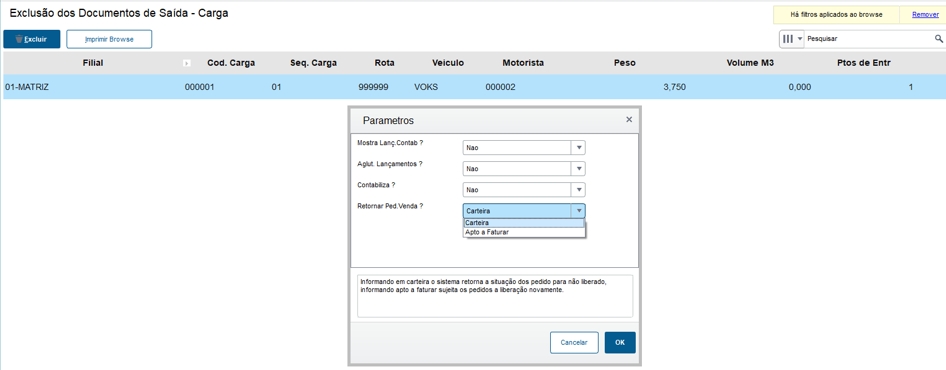Click the route value 999999
This screenshot has height=370, width=946.
373,88
